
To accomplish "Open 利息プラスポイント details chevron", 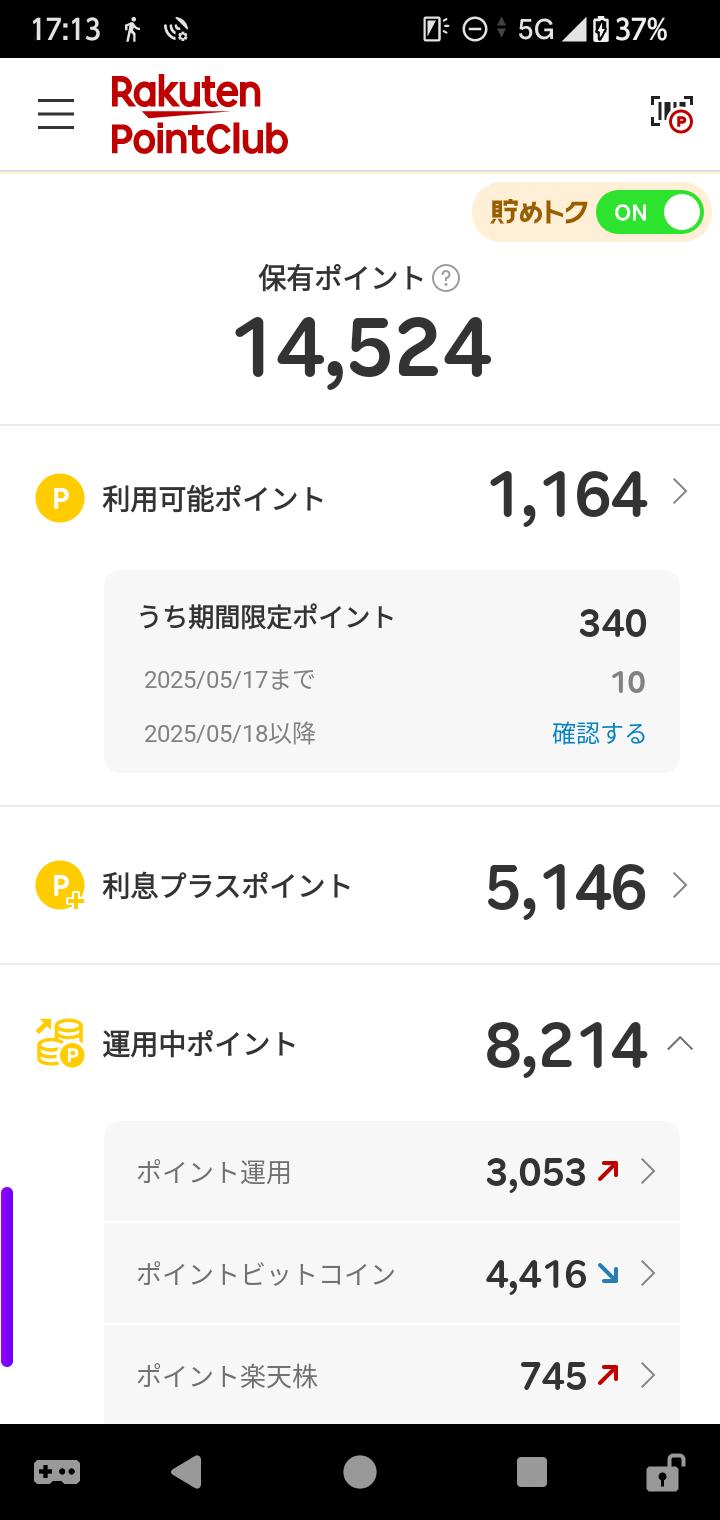I will point(680,886).
